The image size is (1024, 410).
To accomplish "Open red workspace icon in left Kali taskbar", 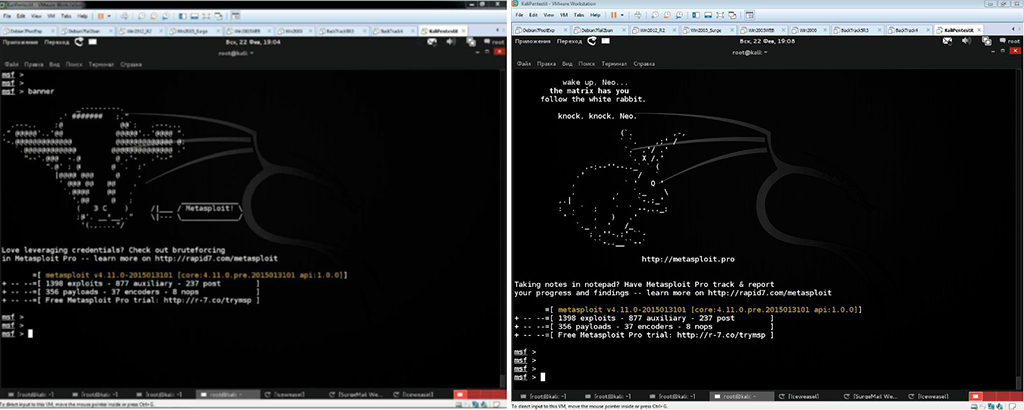I will point(460,394).
